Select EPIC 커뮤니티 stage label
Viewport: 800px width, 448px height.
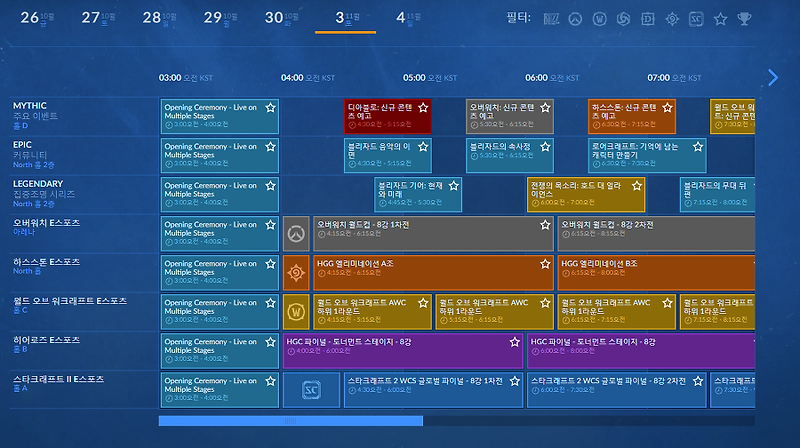pos(33,155)
